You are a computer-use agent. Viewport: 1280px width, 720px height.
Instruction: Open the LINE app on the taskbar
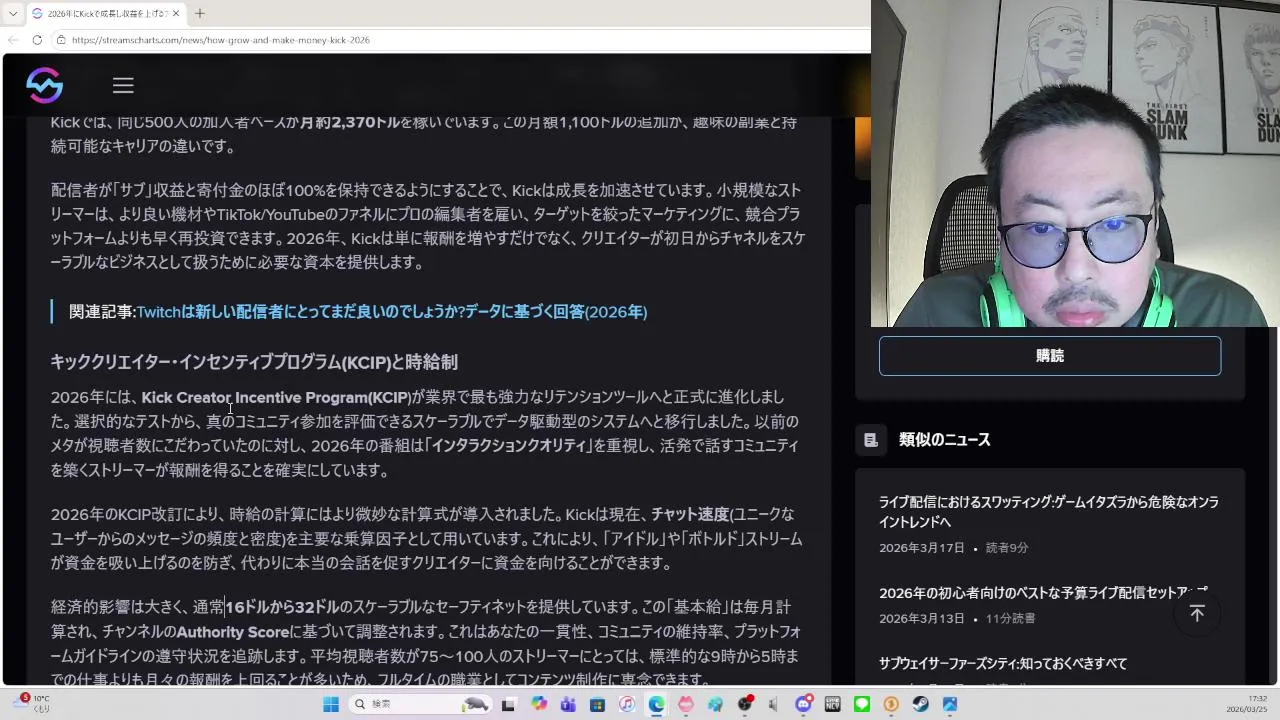[x=862, y=704]
